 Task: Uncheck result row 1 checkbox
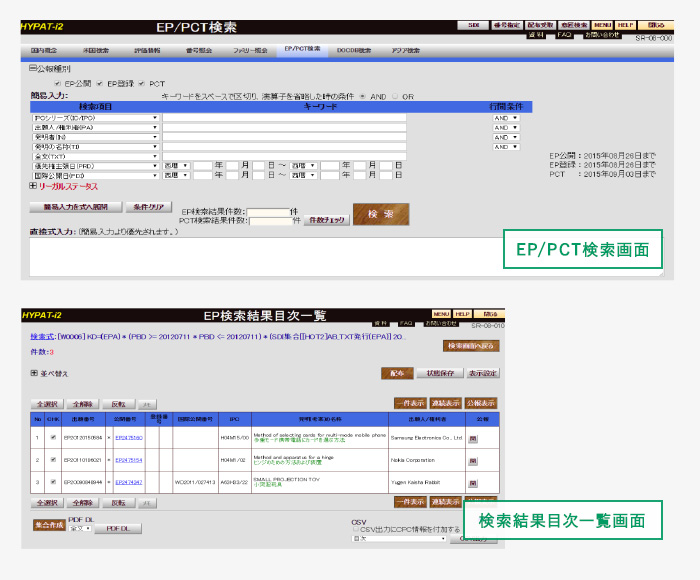click(x=53, y=438)
